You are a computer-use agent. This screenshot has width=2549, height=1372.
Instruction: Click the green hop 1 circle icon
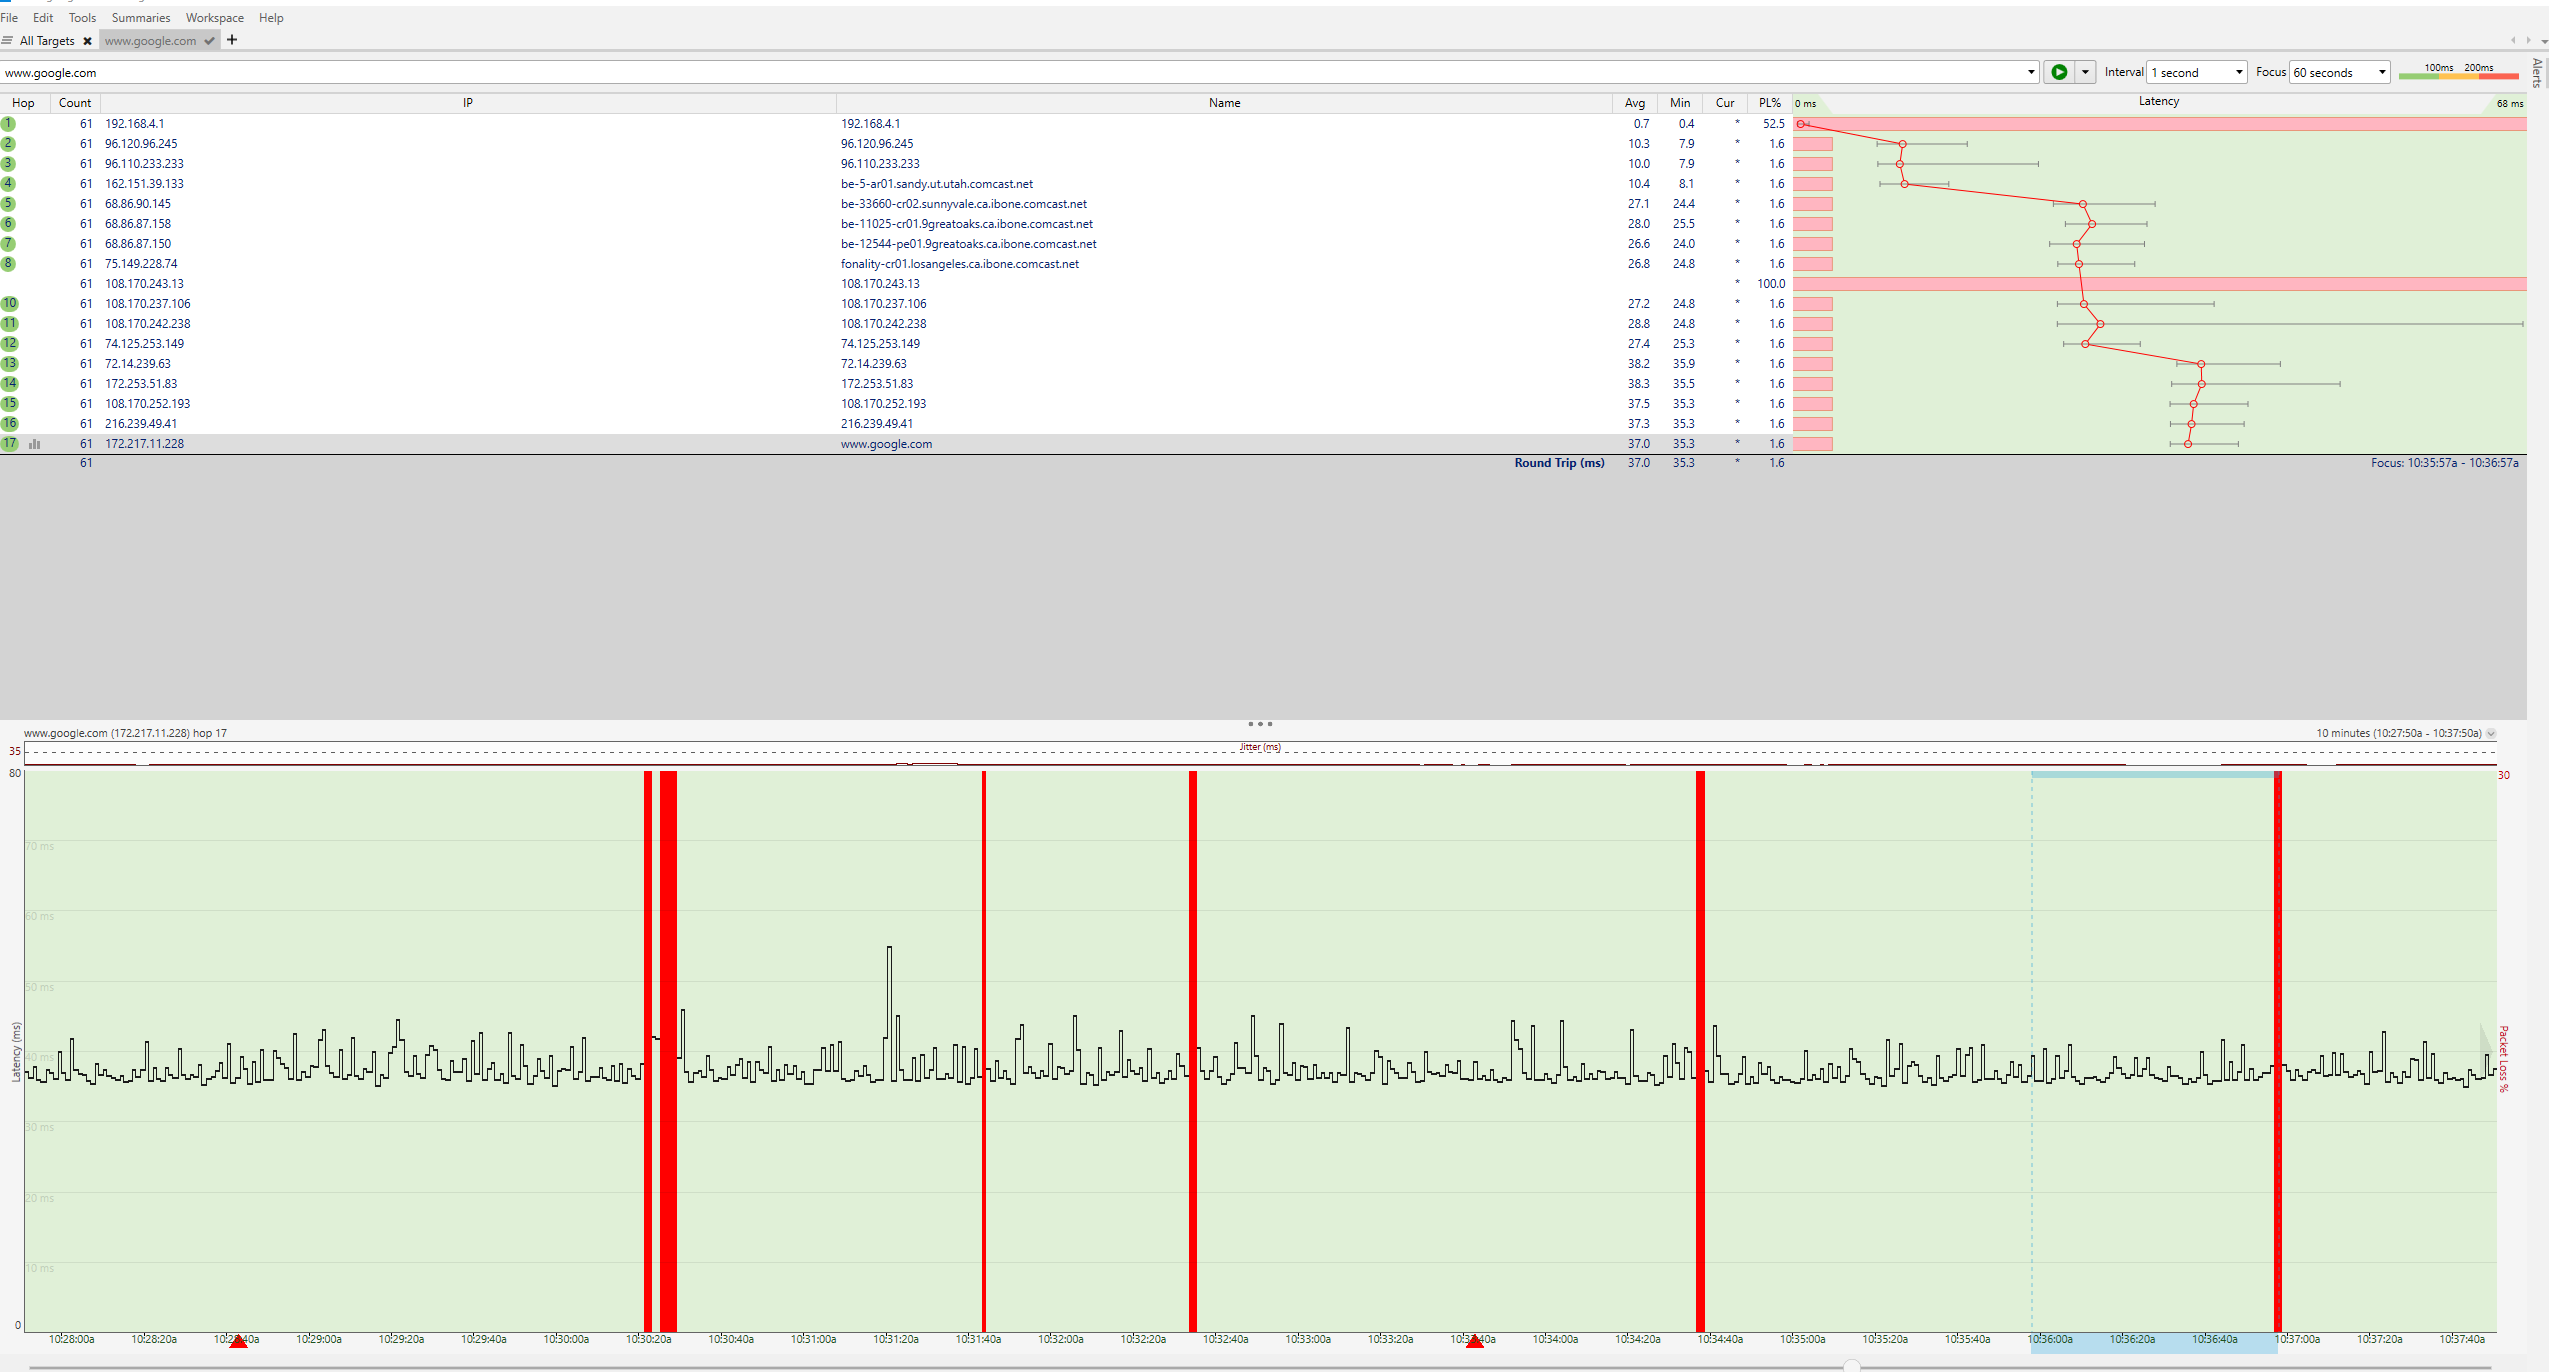pyautogui.click(x=9, y=124)
